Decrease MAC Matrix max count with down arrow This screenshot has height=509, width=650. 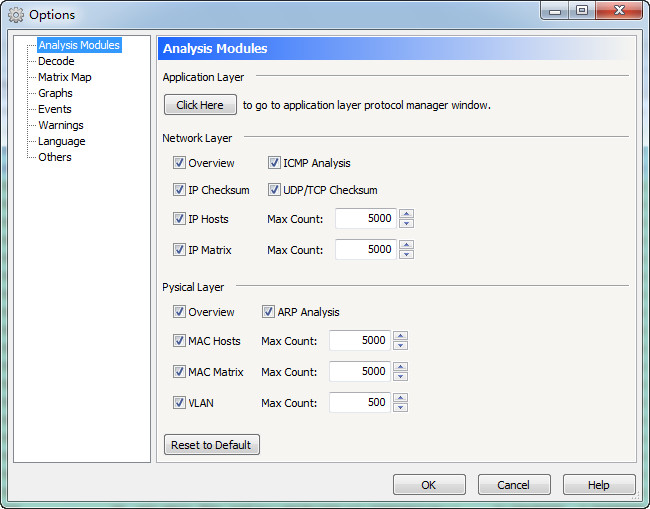[400, 377]
